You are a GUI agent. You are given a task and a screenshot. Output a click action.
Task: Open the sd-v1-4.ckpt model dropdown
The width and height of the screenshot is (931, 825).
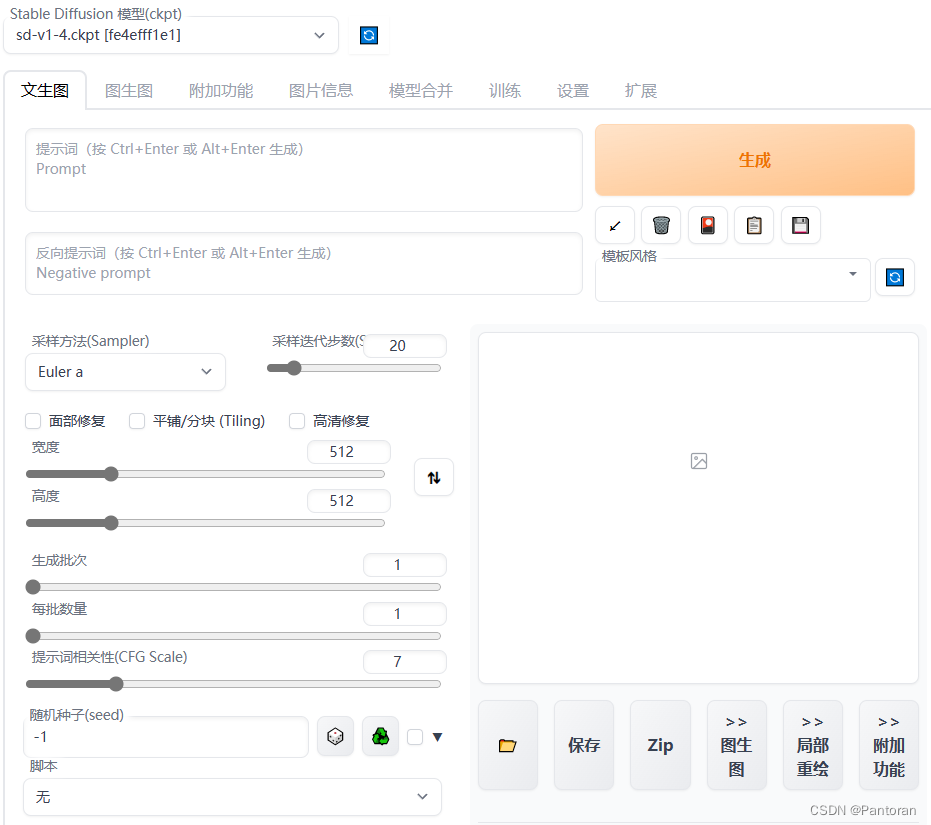pos(171,36)
